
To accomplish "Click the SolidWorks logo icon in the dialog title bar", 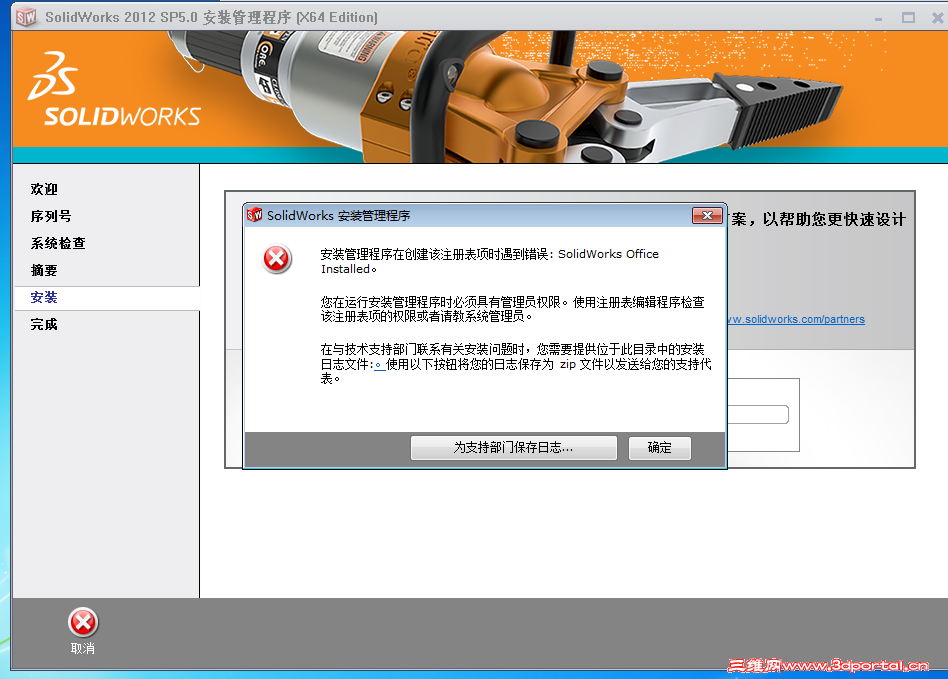I will tap(255, 215).
